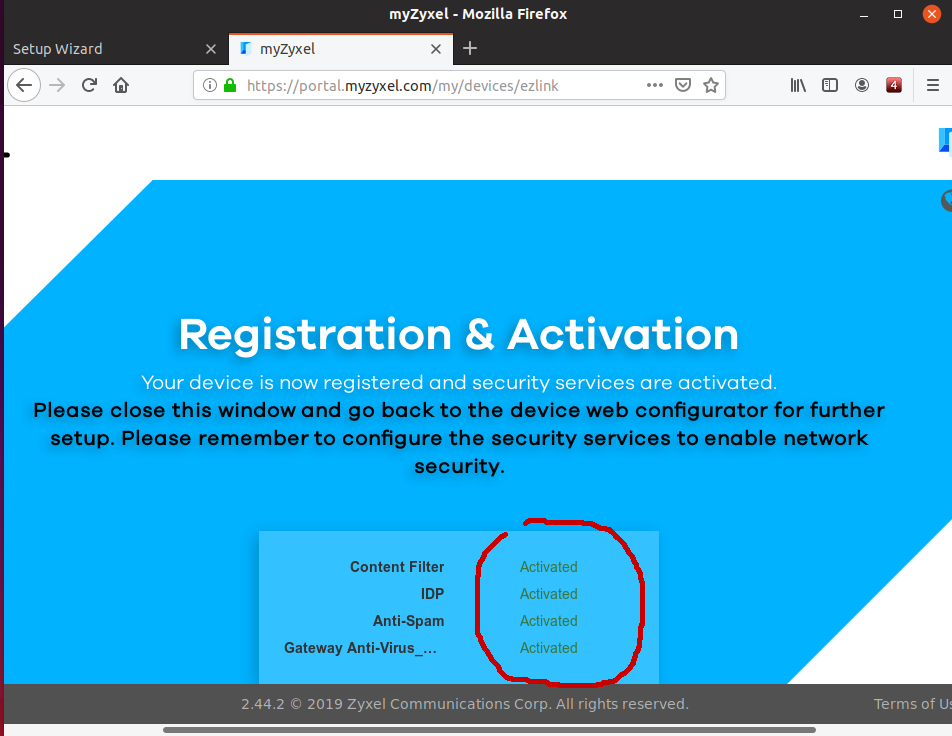The image size is (952, 736).
Task: Open the Firefox account icon
Action: point(862,85)
